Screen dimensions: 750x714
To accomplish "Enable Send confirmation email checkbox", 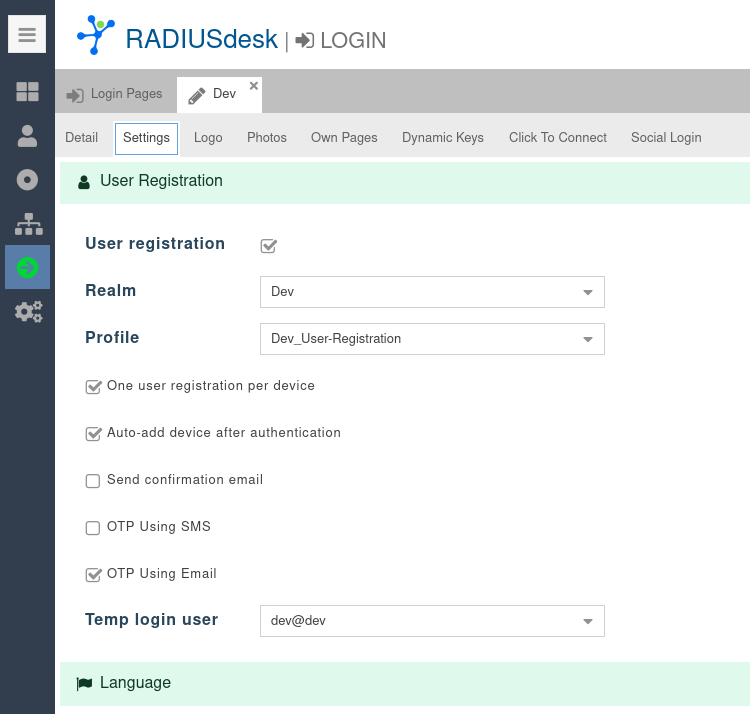I will pos(93,481).
